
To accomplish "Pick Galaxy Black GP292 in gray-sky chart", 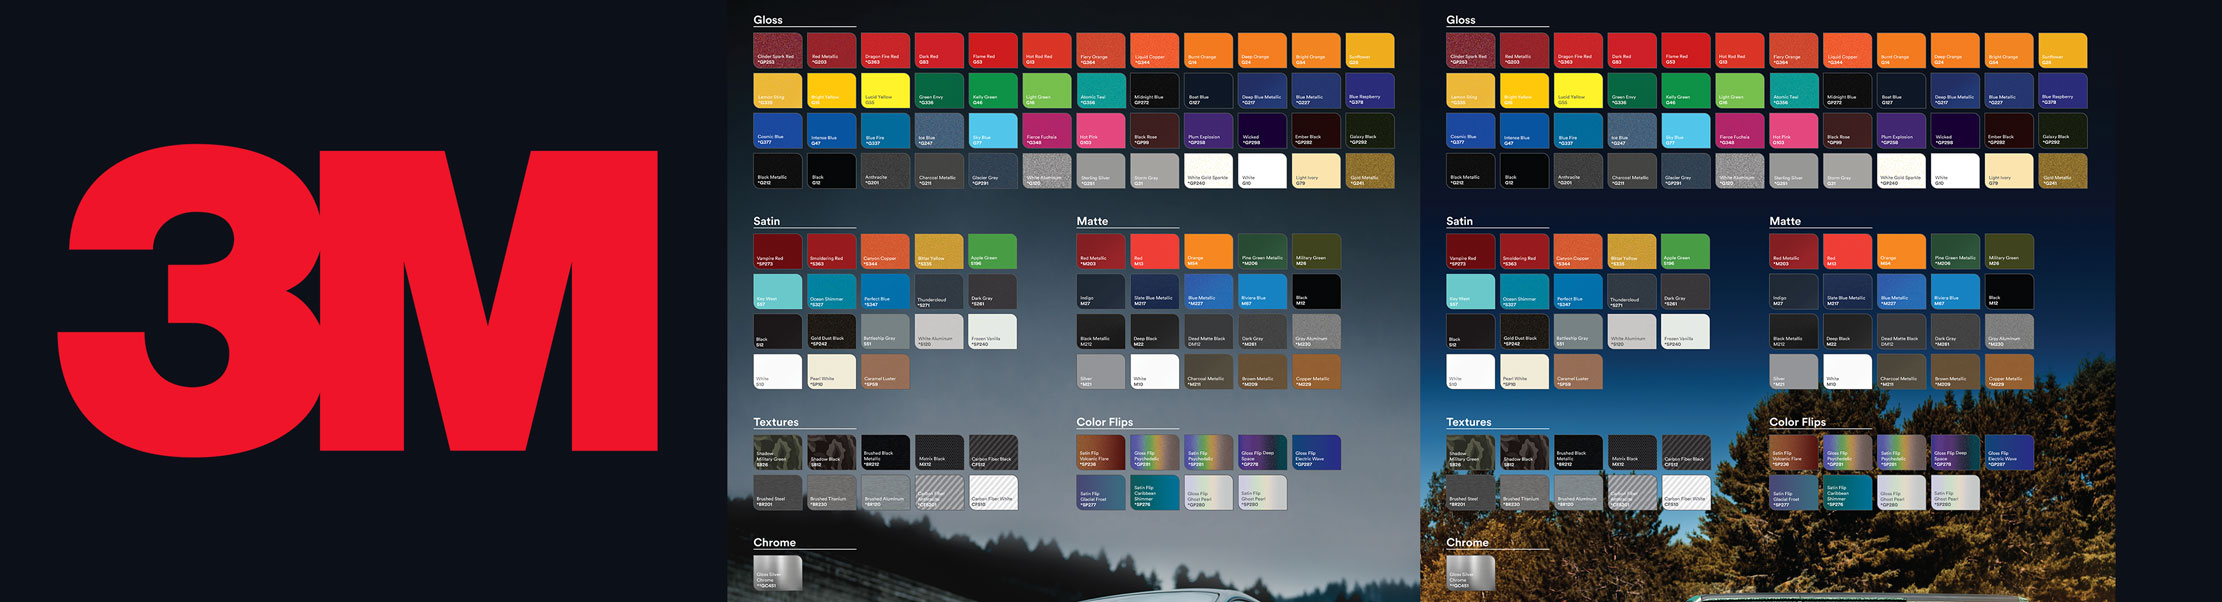I will point(1370,131).
